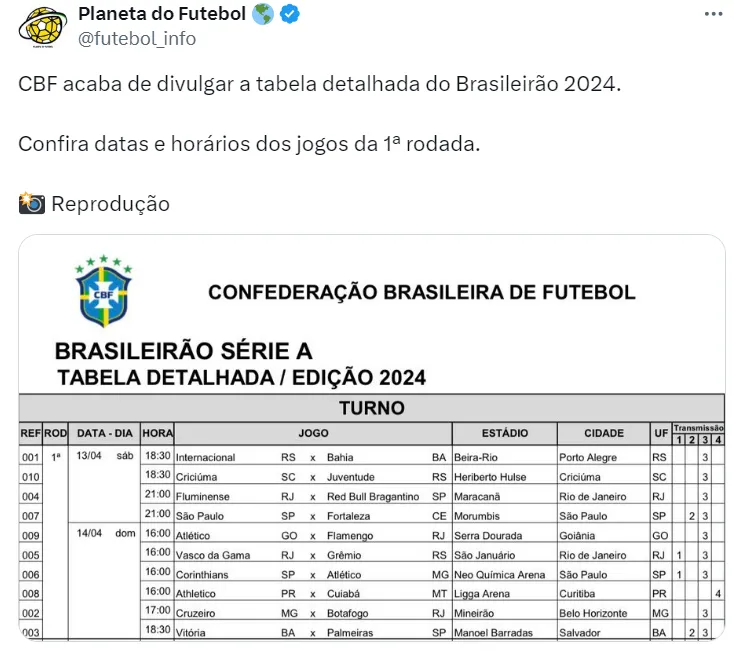This screenshot has height=651, width=734.
Task: Click the Transmissão column header
Action: point(698,427)
